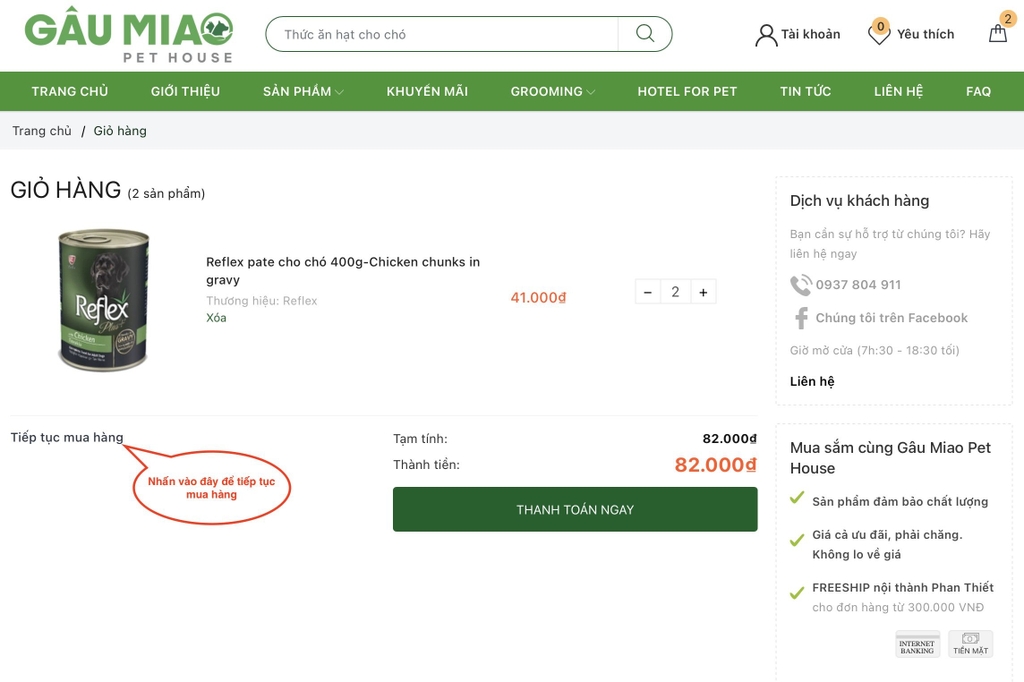This screenshot has height=682, width=1024.
Task: Click Liên hệ in customer service box
Action: (812, 382)
